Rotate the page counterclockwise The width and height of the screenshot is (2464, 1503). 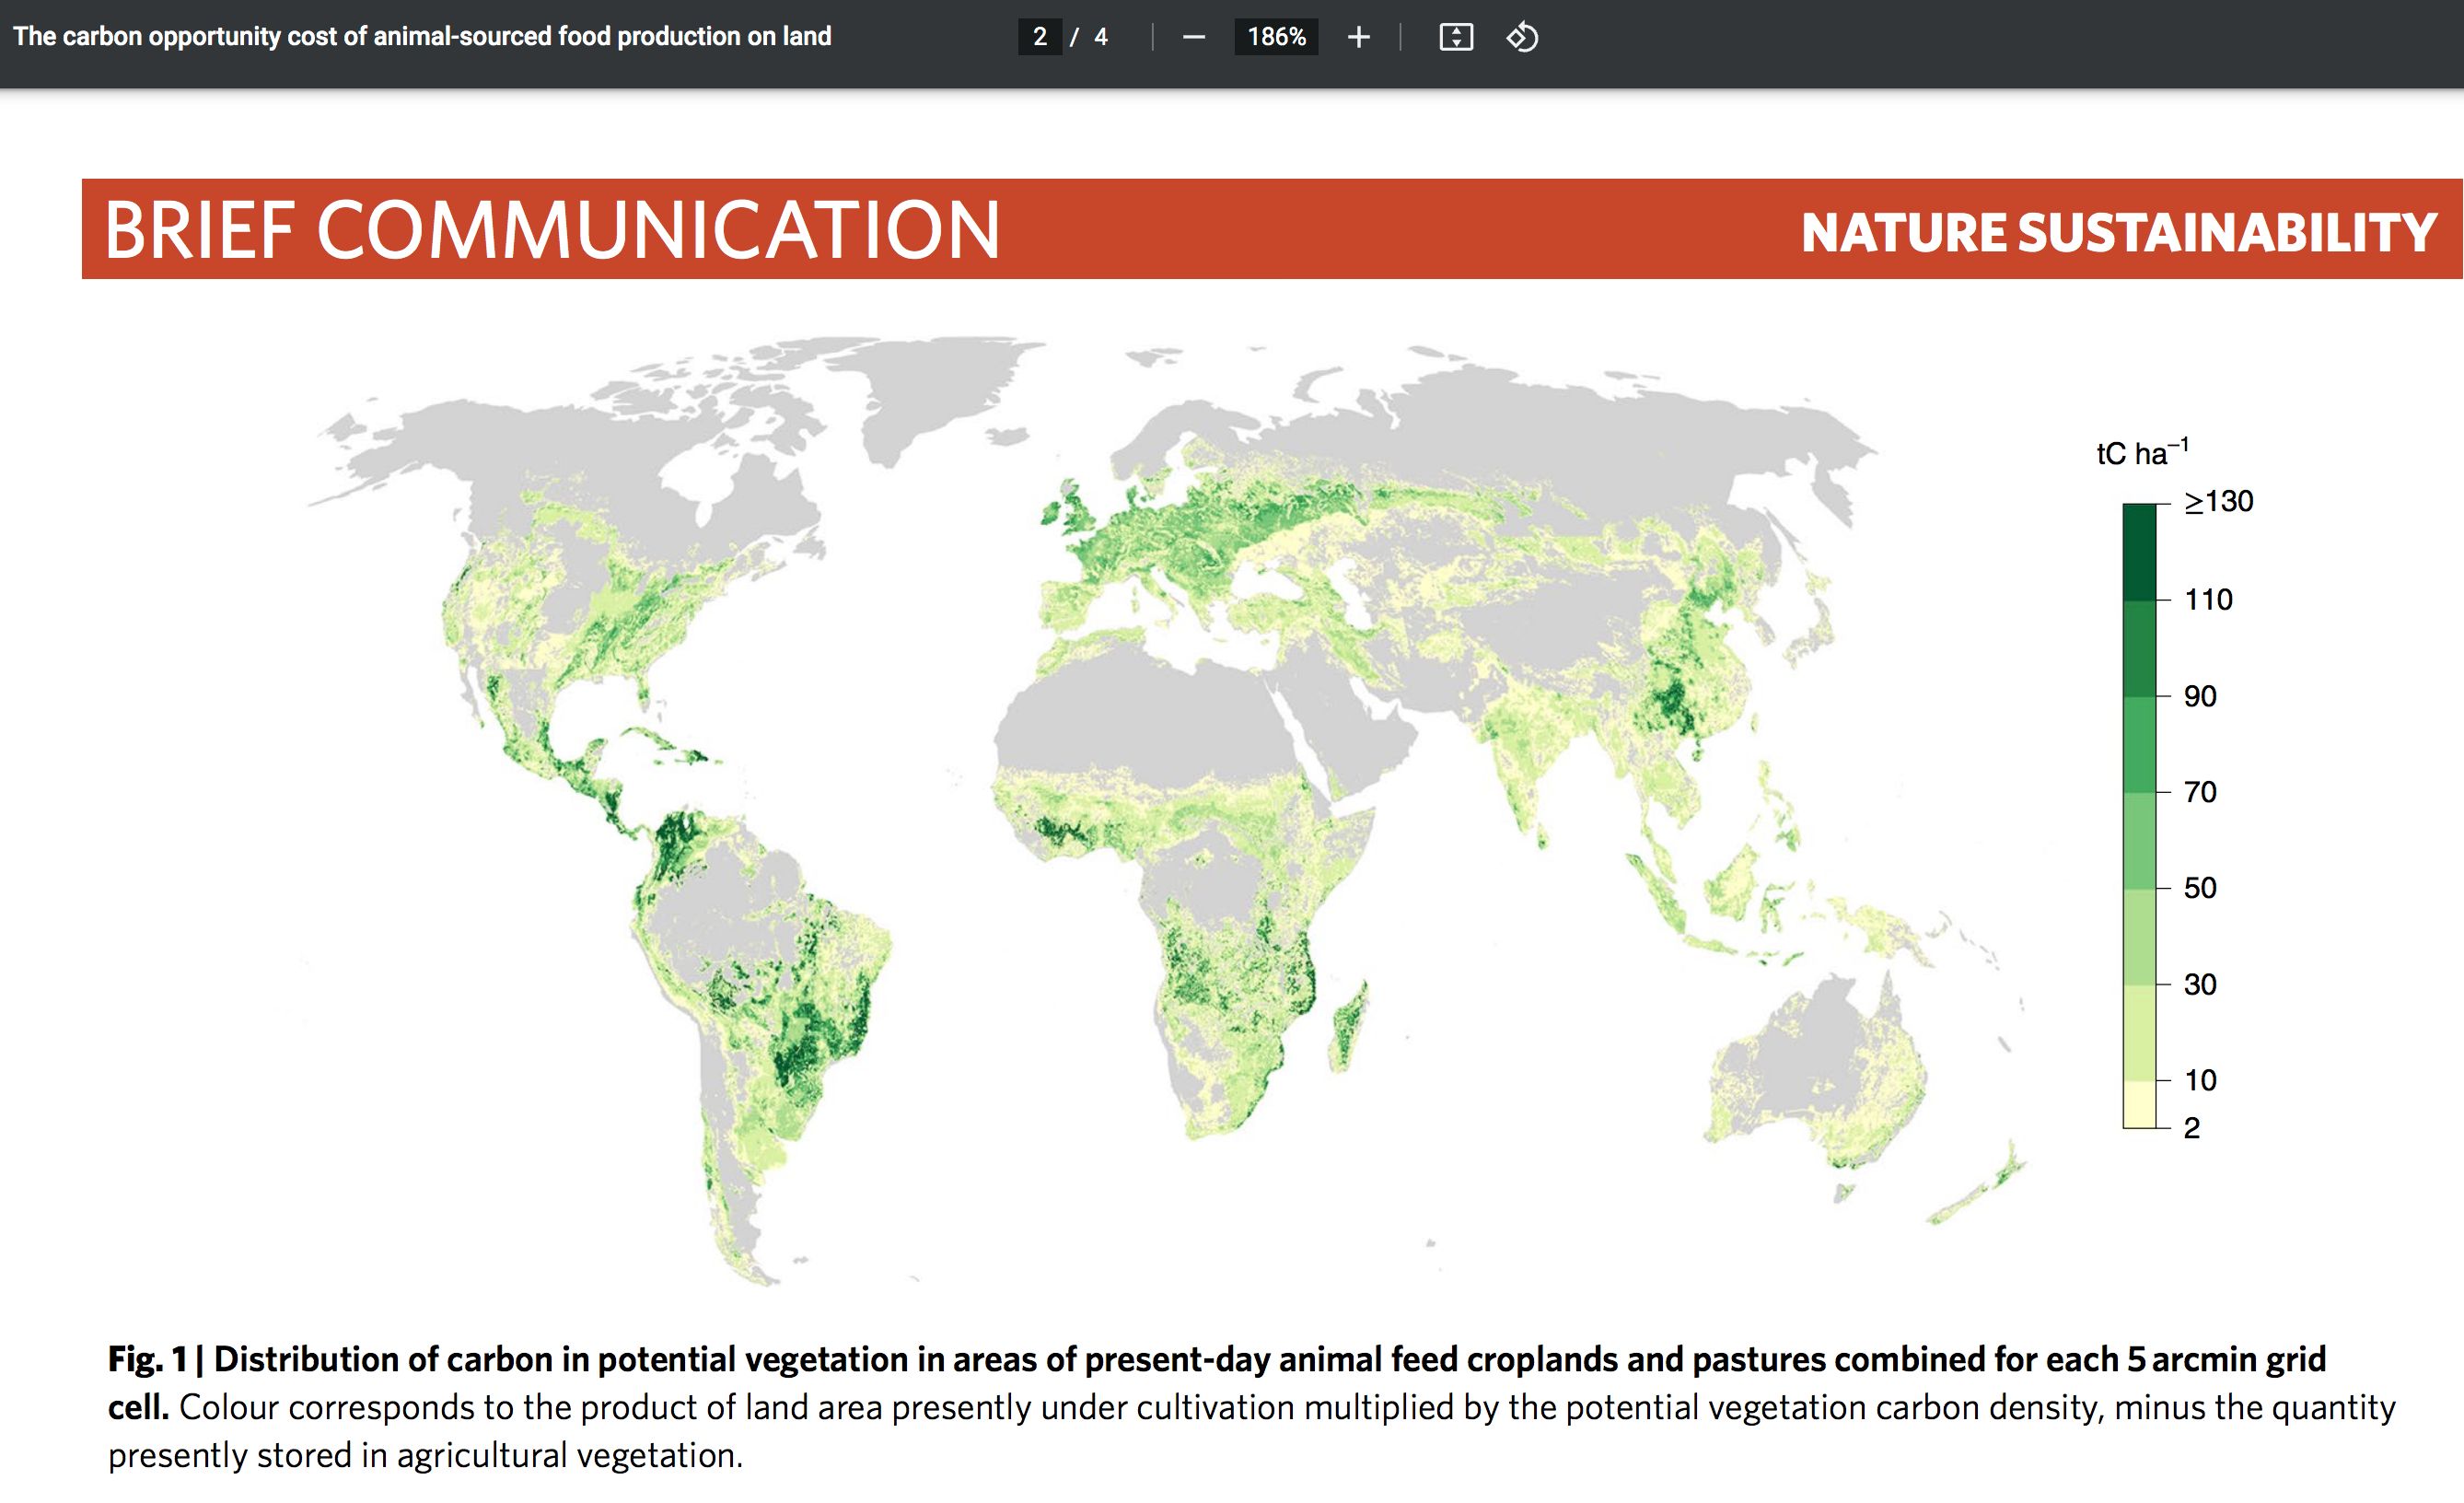point(1525,37)
